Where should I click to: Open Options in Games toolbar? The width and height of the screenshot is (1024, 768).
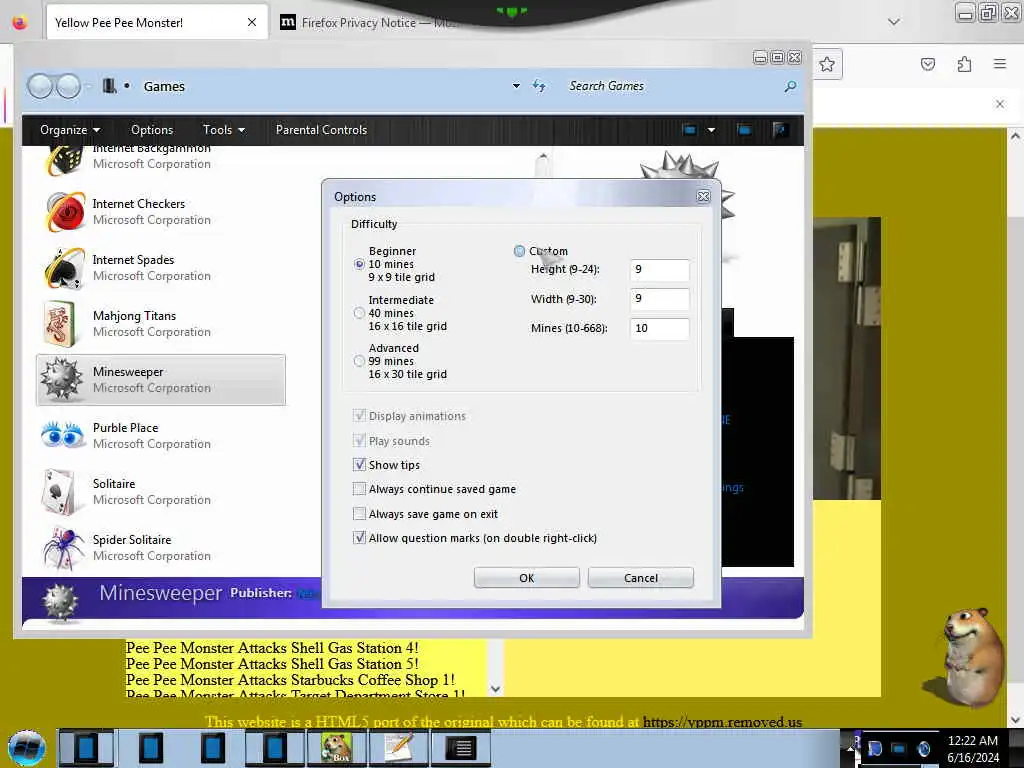coord(152,130)
